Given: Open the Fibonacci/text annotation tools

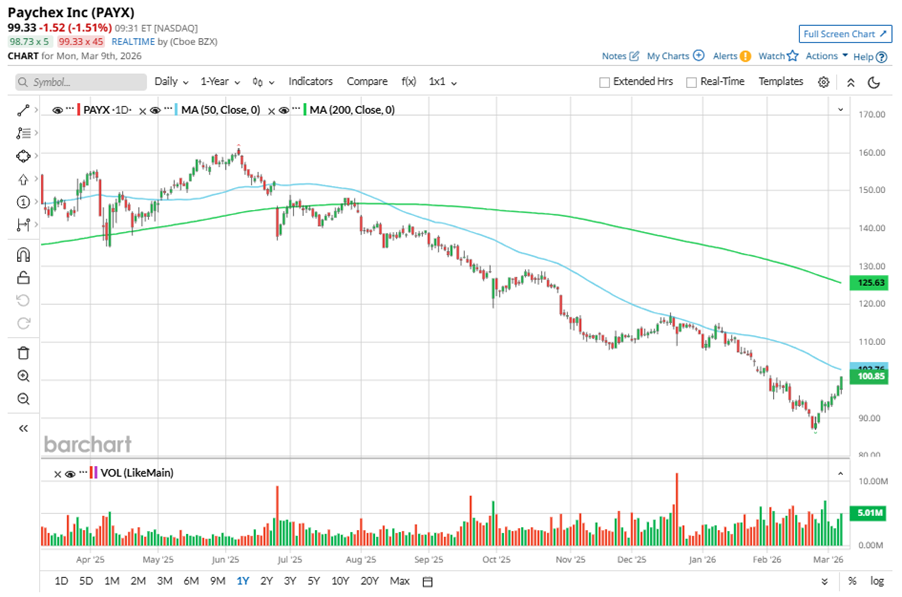Looking at the screenshot, I should (x=23, y=133).
